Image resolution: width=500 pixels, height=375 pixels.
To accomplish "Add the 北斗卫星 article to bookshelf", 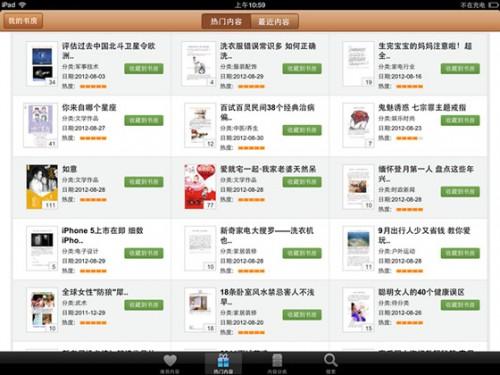I will pyautogui.click(x=144, y=68).
